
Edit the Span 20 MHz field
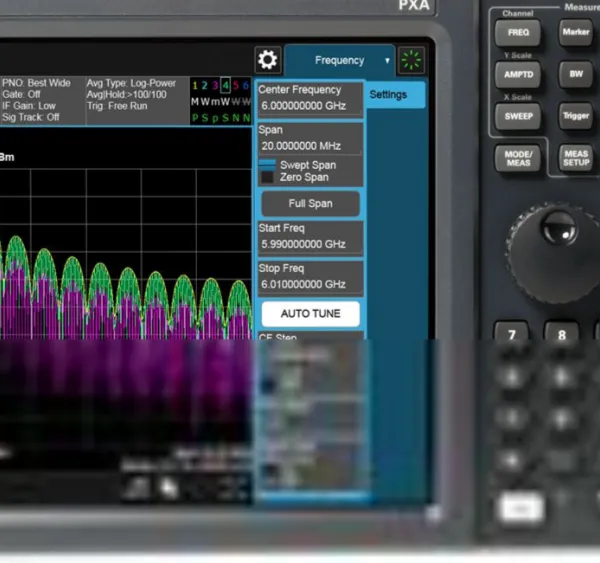[310, 139]
